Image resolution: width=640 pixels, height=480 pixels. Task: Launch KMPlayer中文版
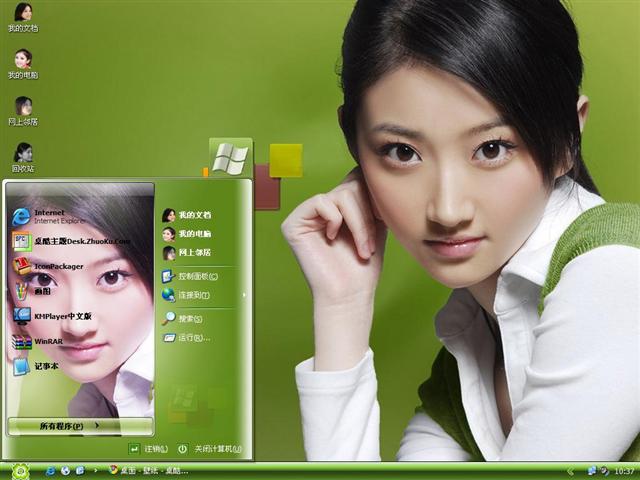[52, 316]
